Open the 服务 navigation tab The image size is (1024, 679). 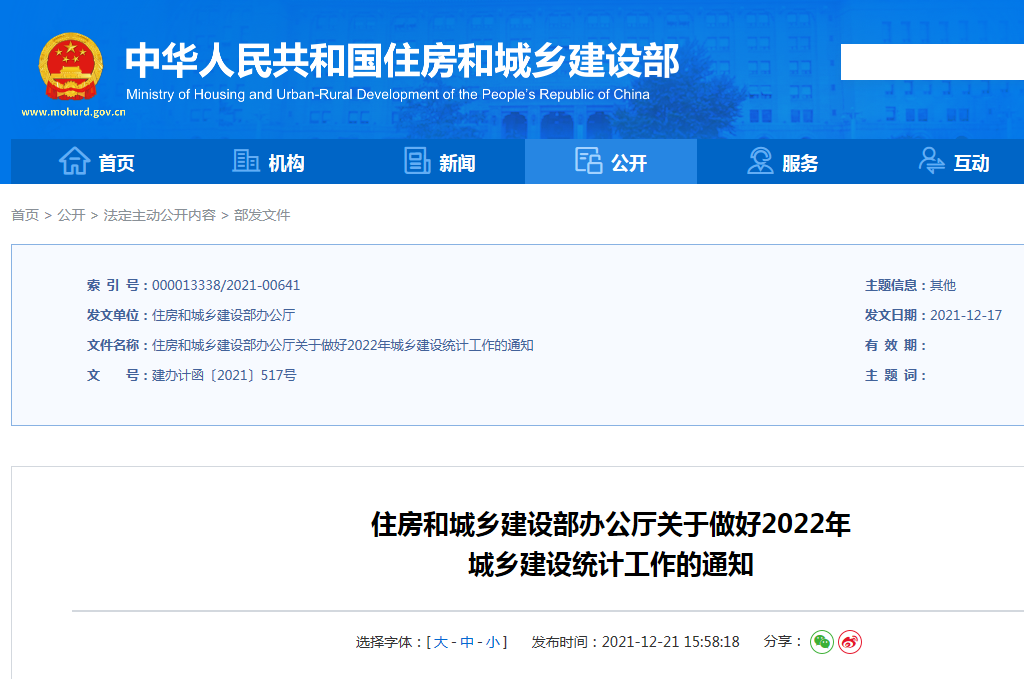click(782, 161)
